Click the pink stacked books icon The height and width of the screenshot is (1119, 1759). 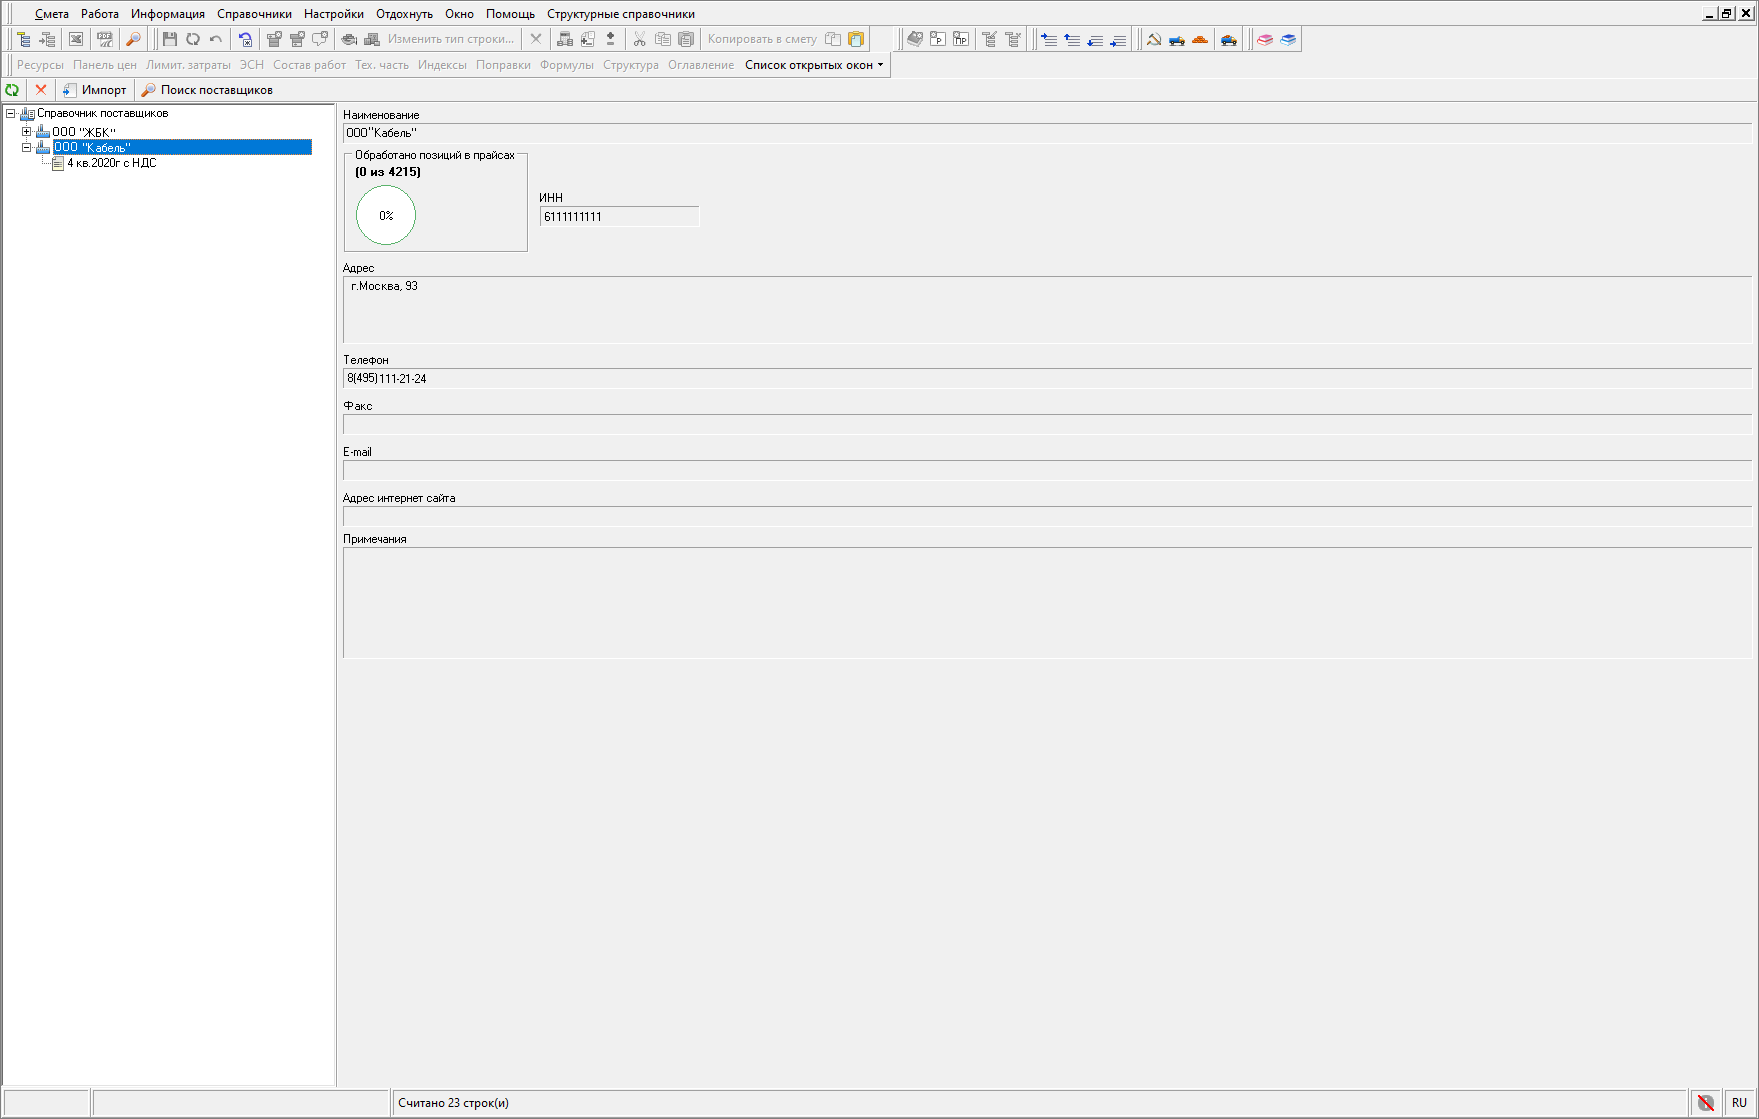[1265, 39]
